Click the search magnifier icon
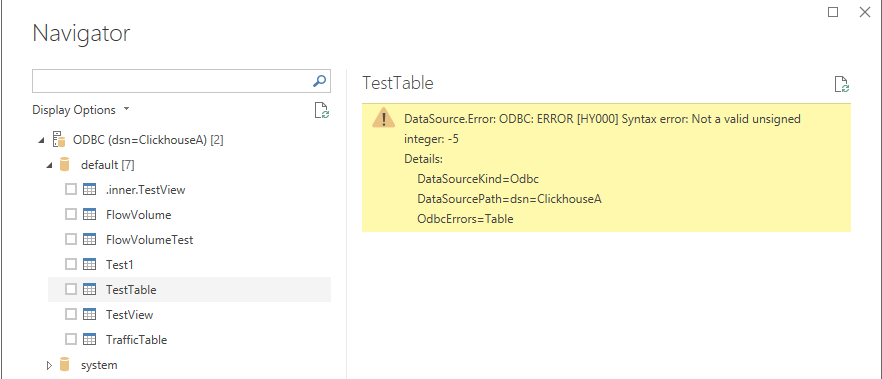This screenshot has height=379, width=882. (320, 82)
